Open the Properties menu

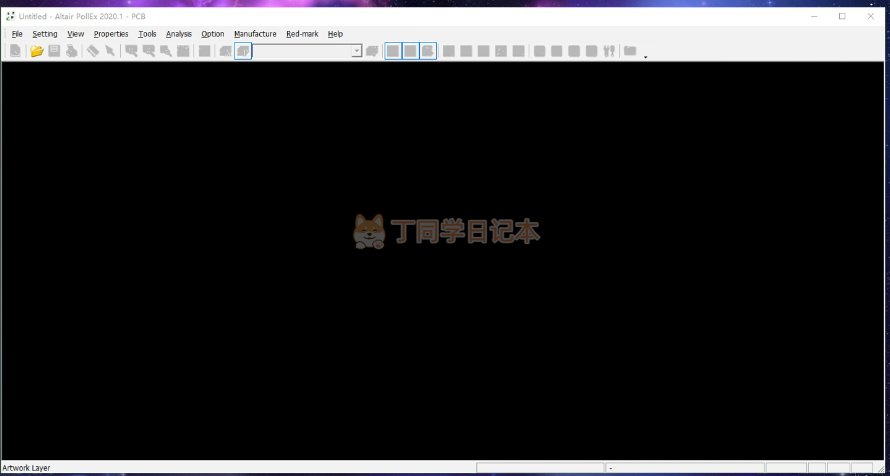(x=111, y=34)
